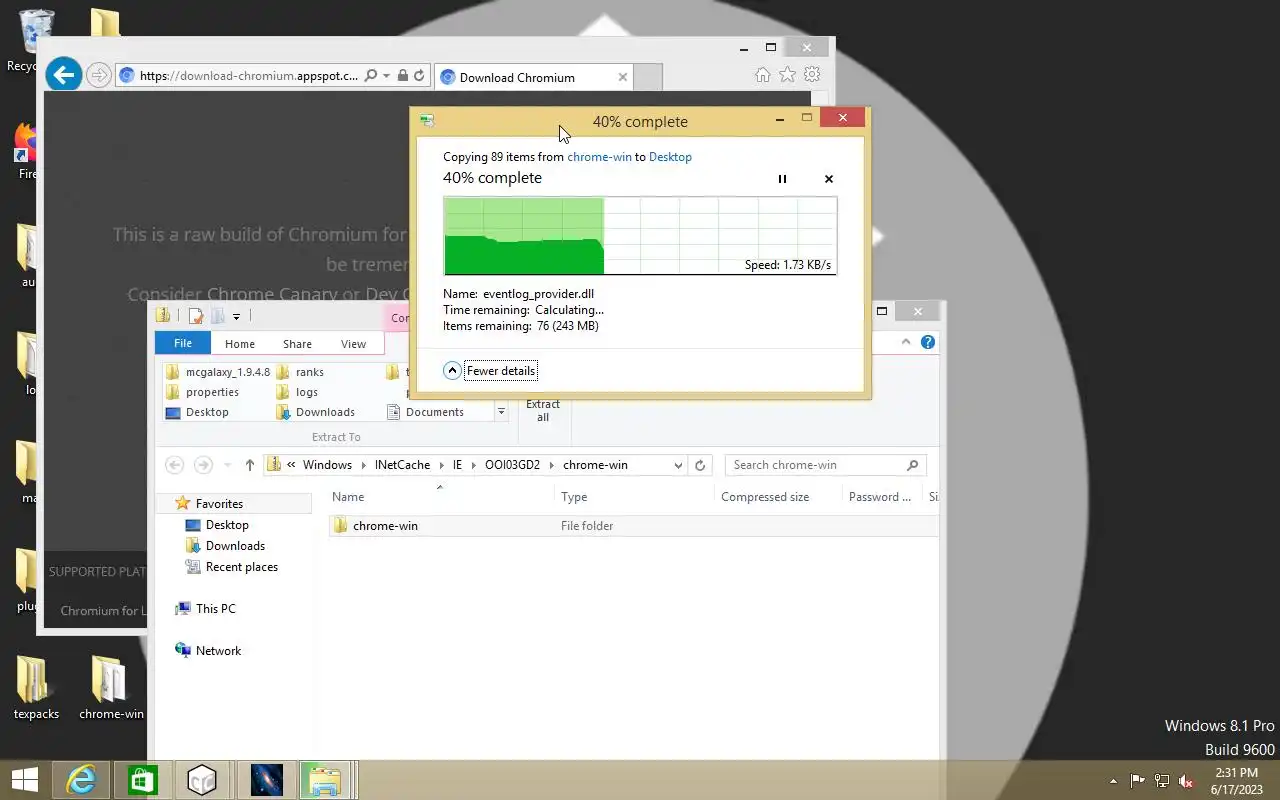Choose properties folder as extract destination
Screen dimensions: 1280x800
click(x=203, y=392)
